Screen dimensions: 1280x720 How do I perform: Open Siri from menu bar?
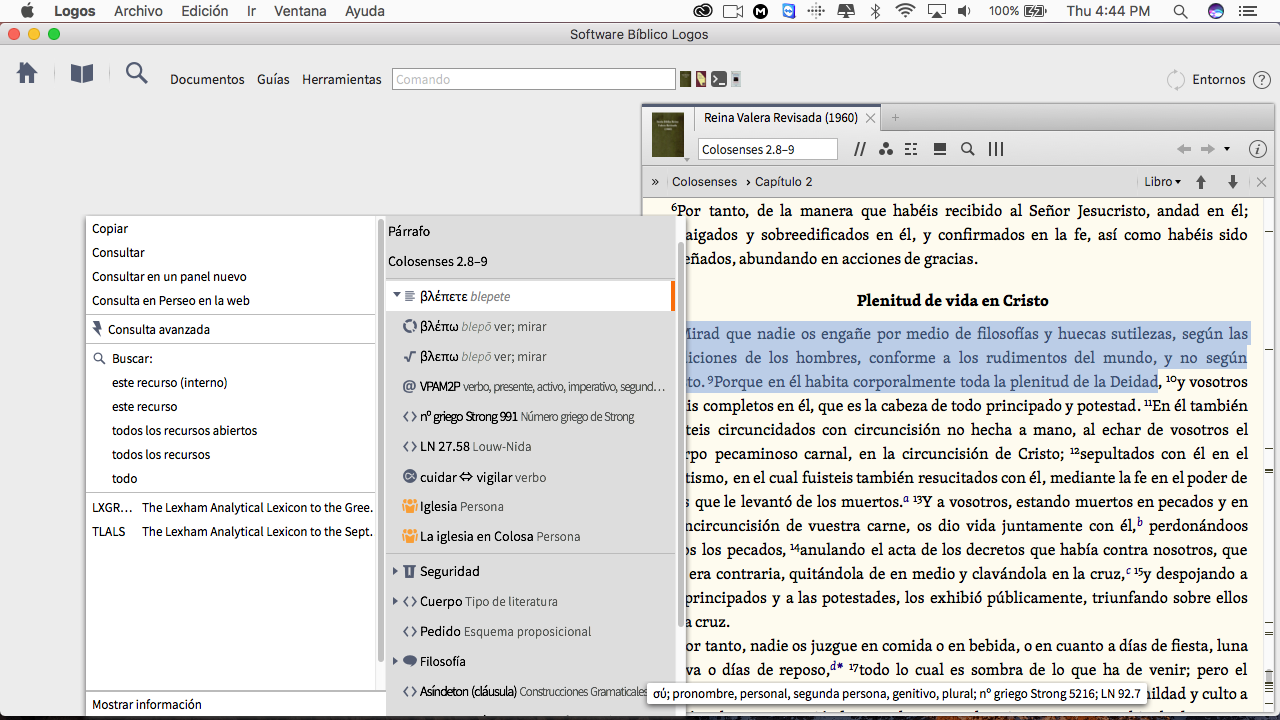pyautogui.click(x=1216, y=11)
